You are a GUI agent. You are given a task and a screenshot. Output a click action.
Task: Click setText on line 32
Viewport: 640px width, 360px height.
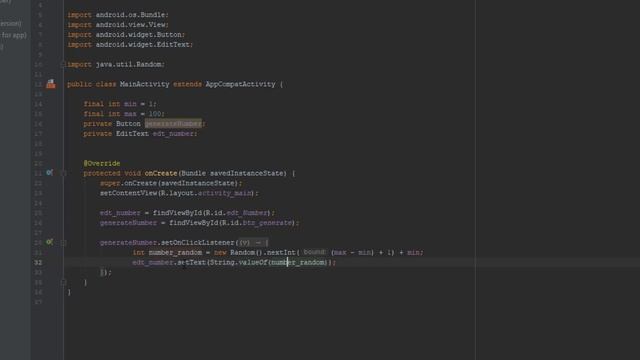click(x=191, y=262)
